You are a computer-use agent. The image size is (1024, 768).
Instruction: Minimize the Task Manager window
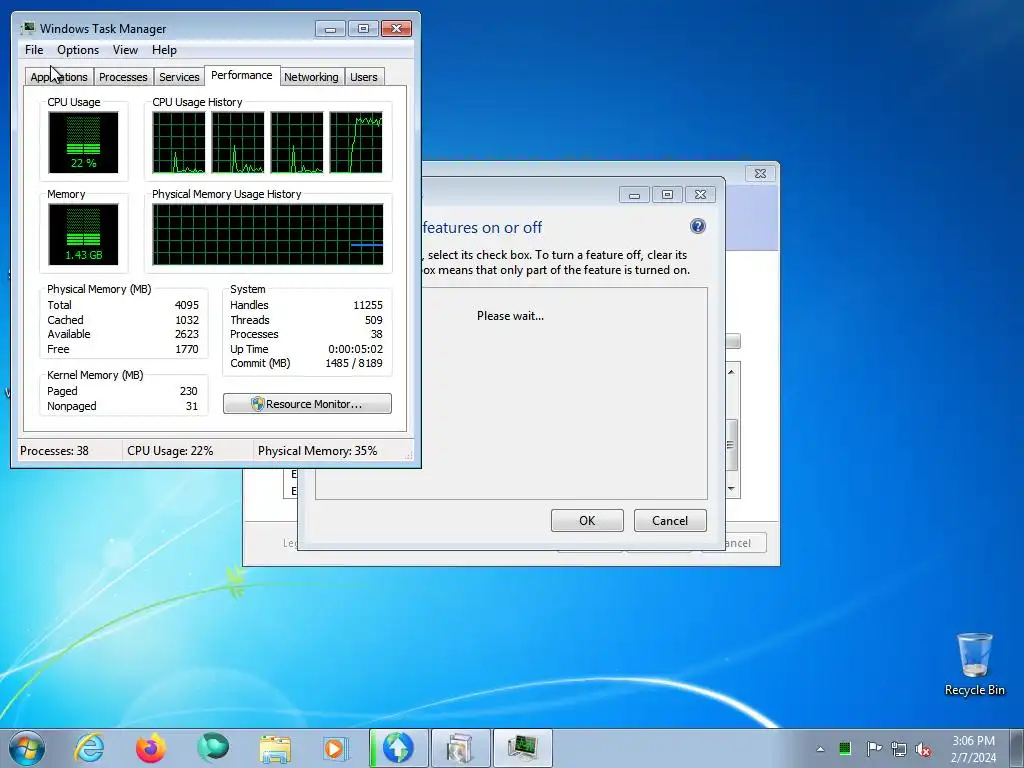(x=330, y=29)
